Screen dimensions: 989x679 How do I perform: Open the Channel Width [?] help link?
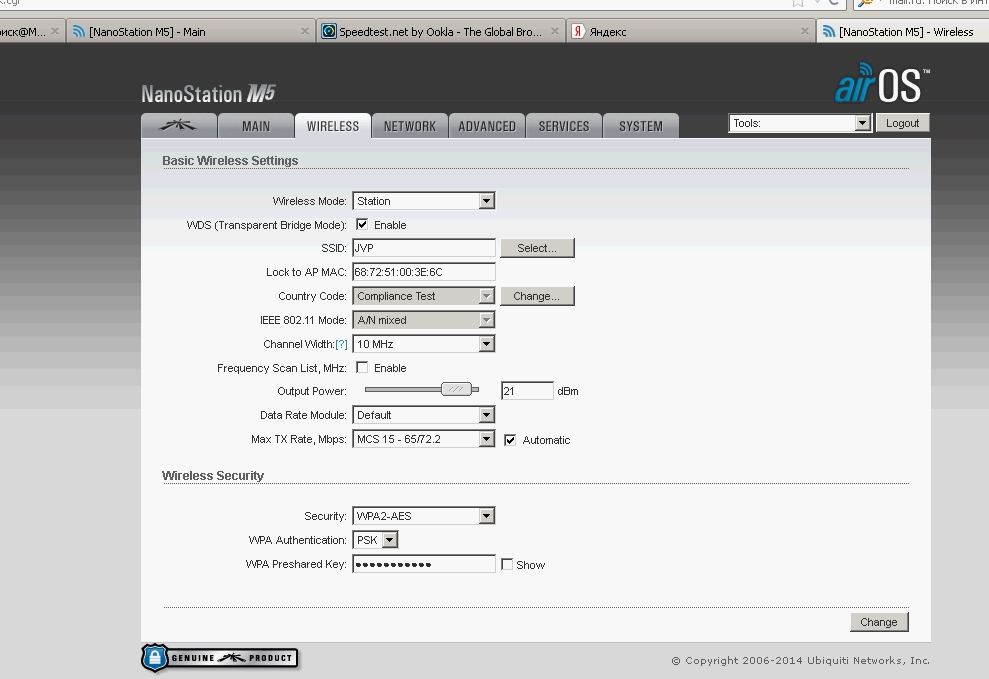tap(341, 344)
